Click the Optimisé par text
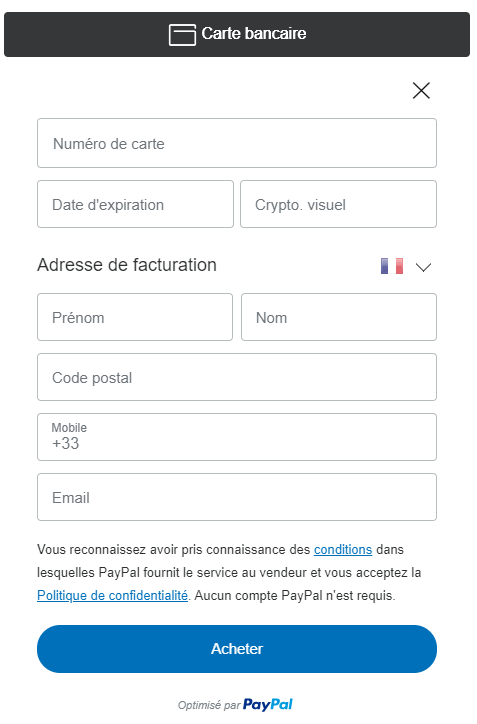 click(209, 706)
